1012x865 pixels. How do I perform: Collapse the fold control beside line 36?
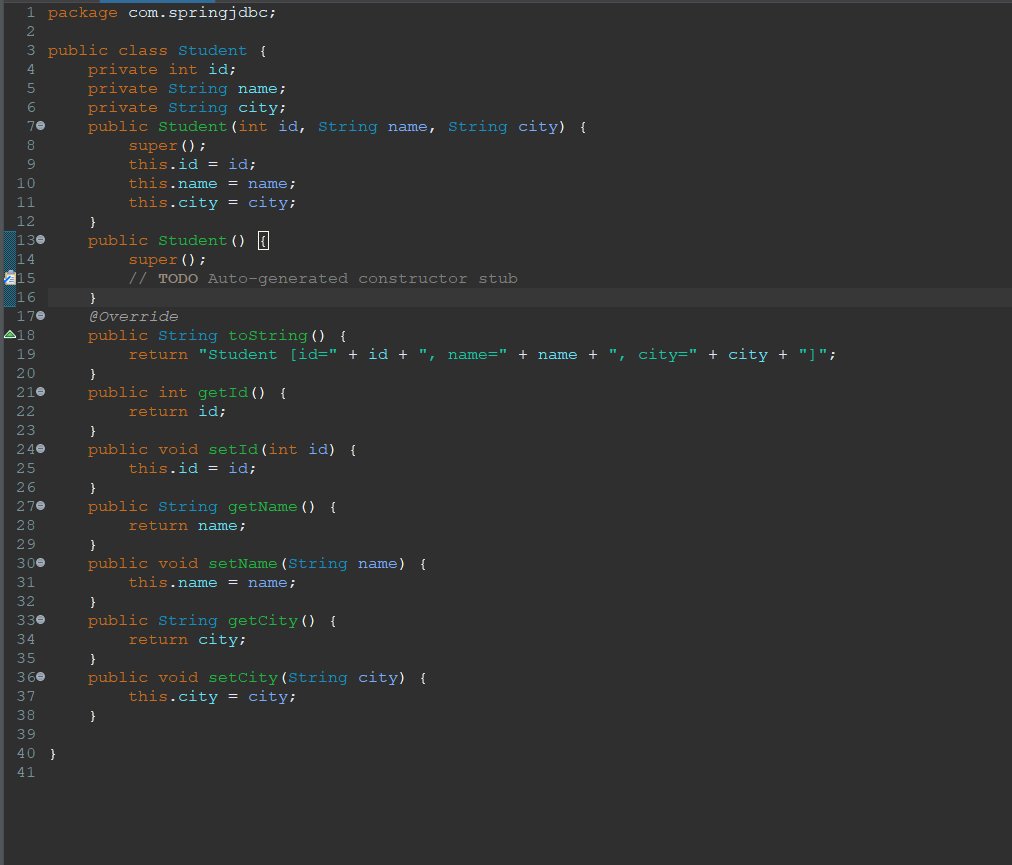(x=39, y=677)
